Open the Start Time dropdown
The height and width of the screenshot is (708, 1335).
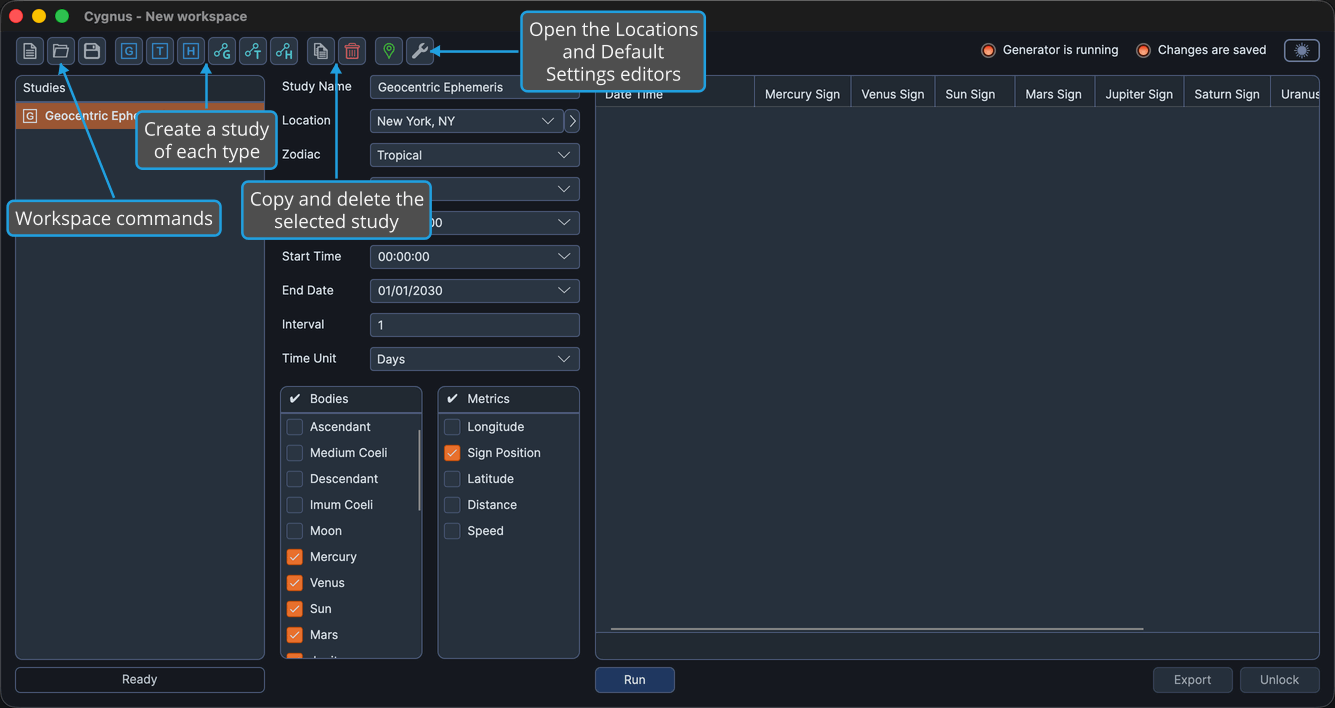click(475, 257)
